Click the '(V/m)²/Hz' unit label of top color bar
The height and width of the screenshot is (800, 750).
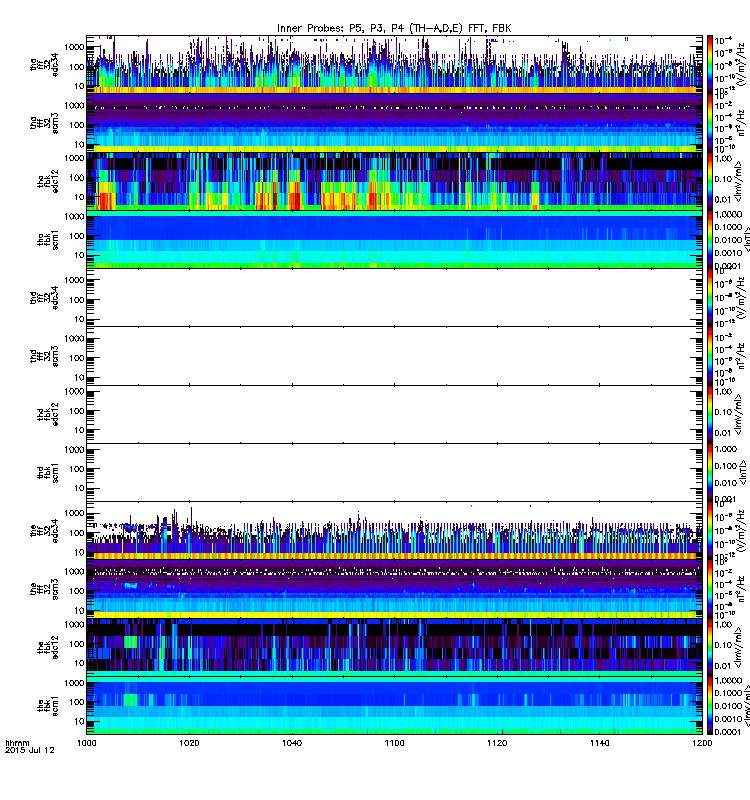(741, 65)
